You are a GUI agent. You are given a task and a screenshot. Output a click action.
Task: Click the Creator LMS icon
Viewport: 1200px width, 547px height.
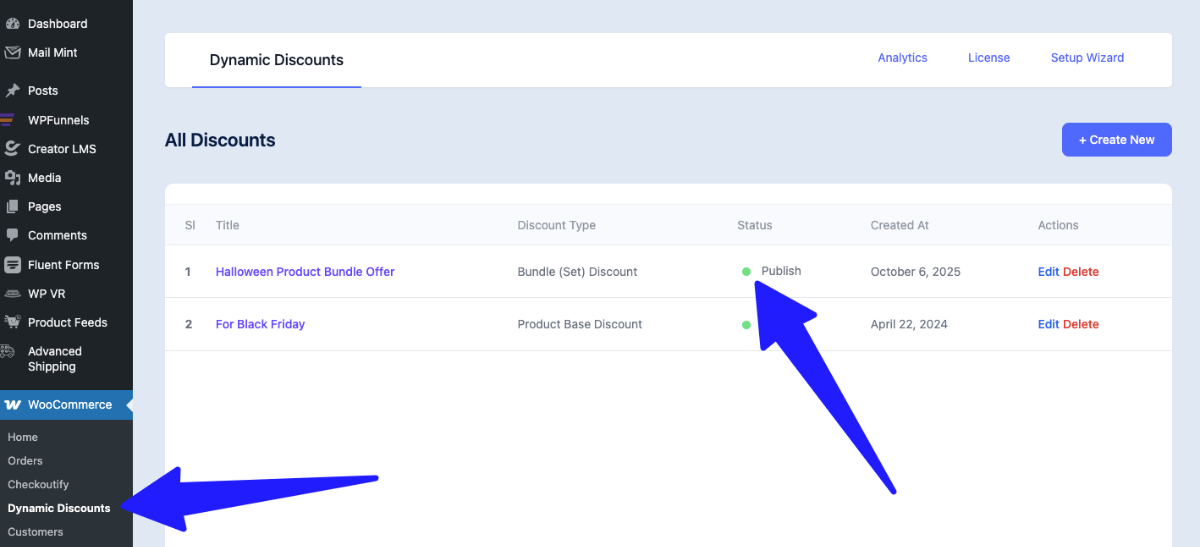tap(13, 149)
